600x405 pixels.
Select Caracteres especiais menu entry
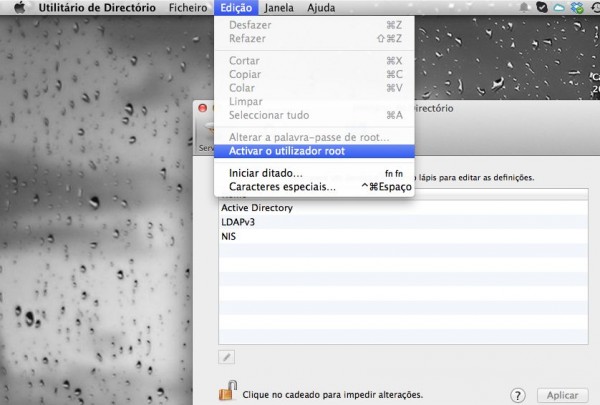pyautogui.click(x=314, y=187)
